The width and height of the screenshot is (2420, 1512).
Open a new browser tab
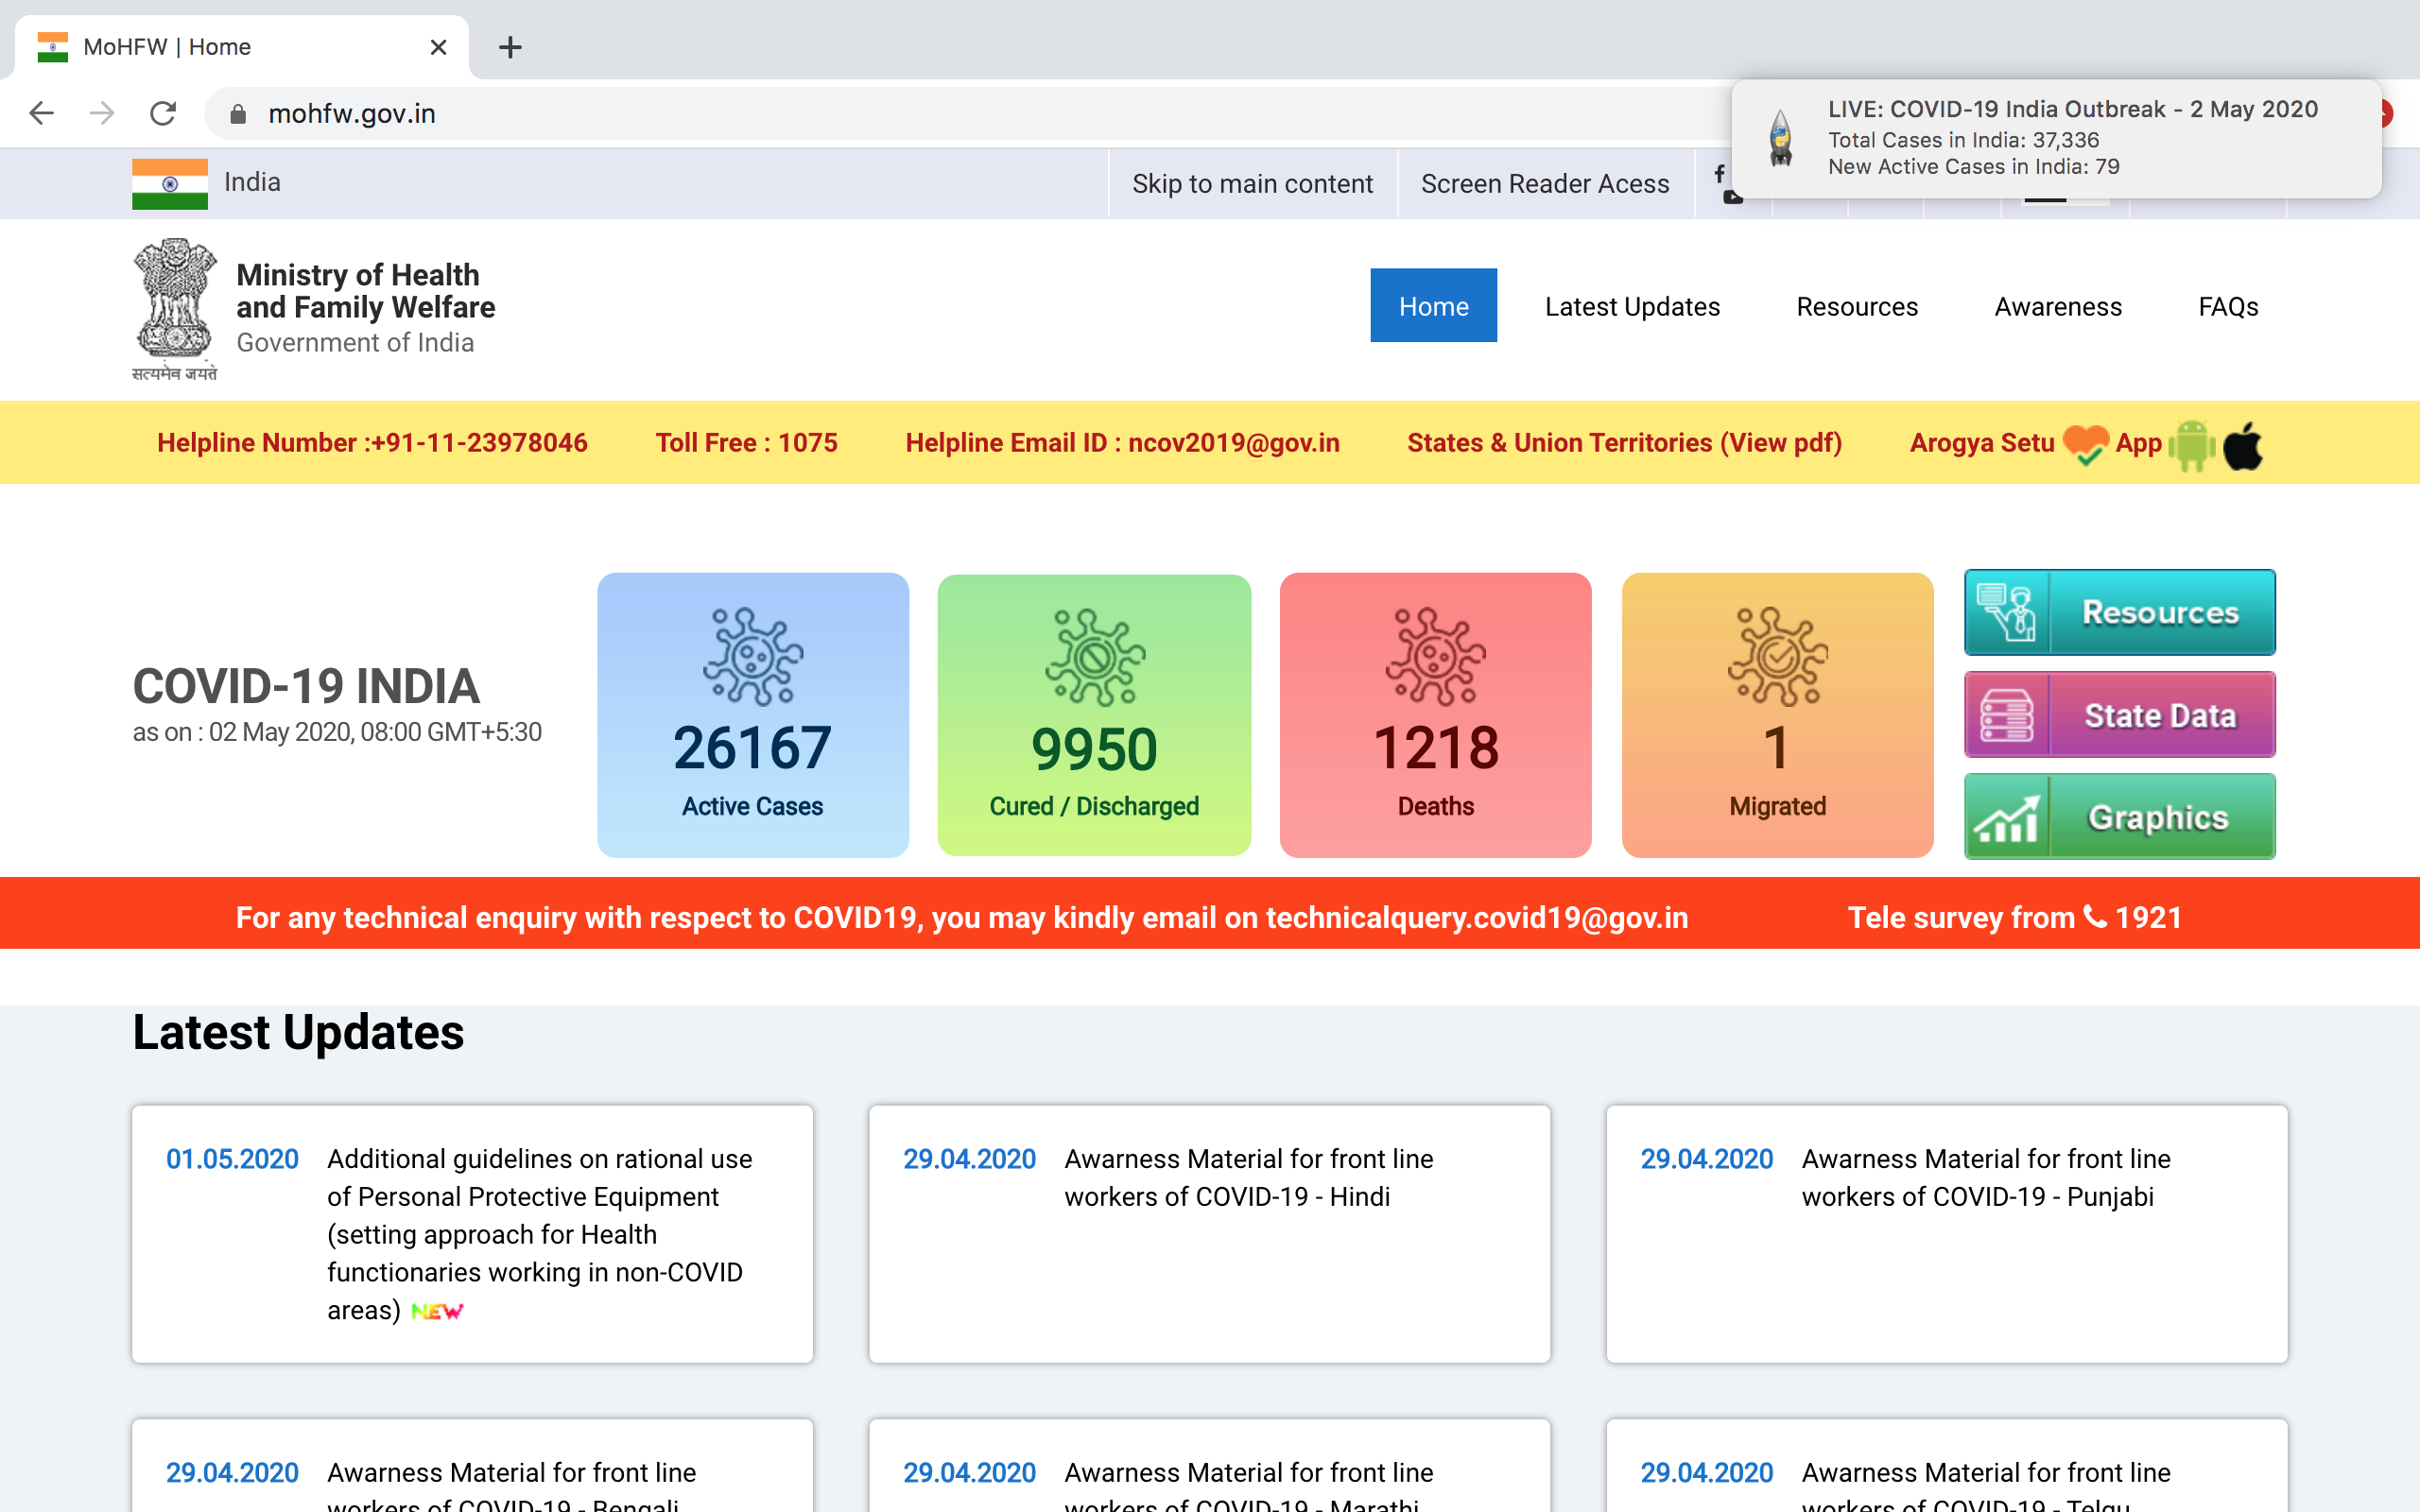click(510, 47)
